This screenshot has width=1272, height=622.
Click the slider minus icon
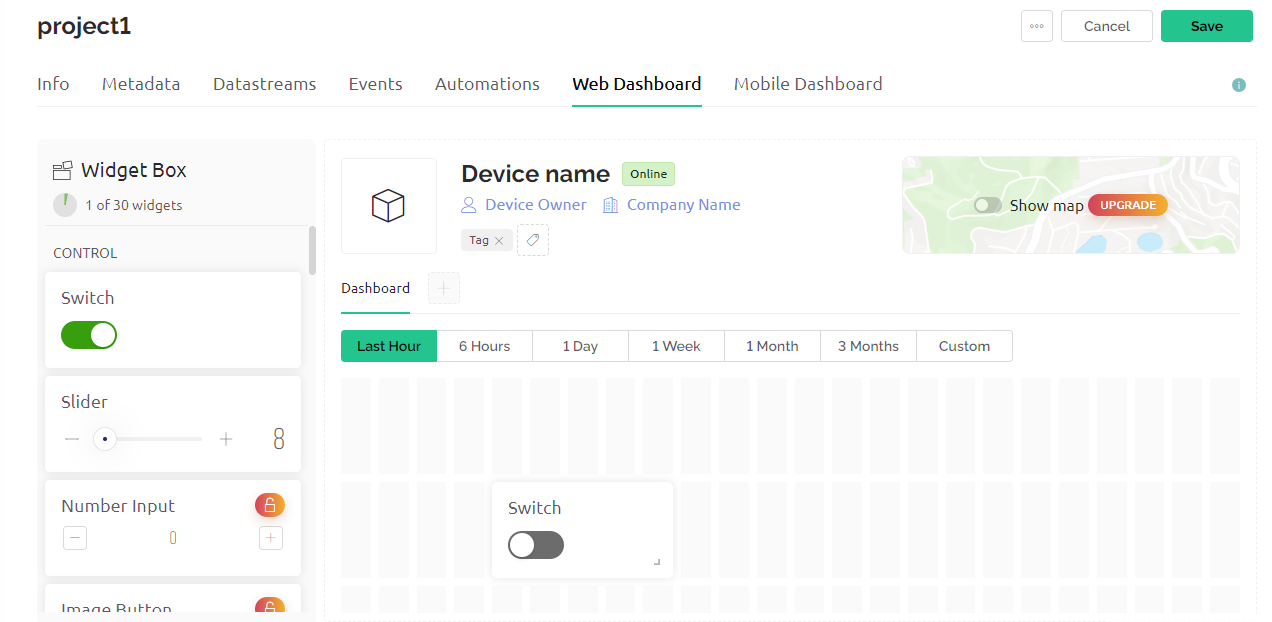click(x=72, y=439)
